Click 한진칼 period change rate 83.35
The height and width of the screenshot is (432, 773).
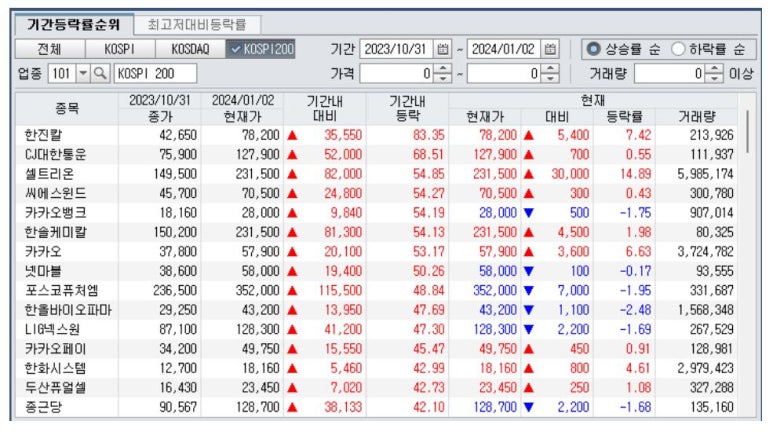(x=429, y=135)
